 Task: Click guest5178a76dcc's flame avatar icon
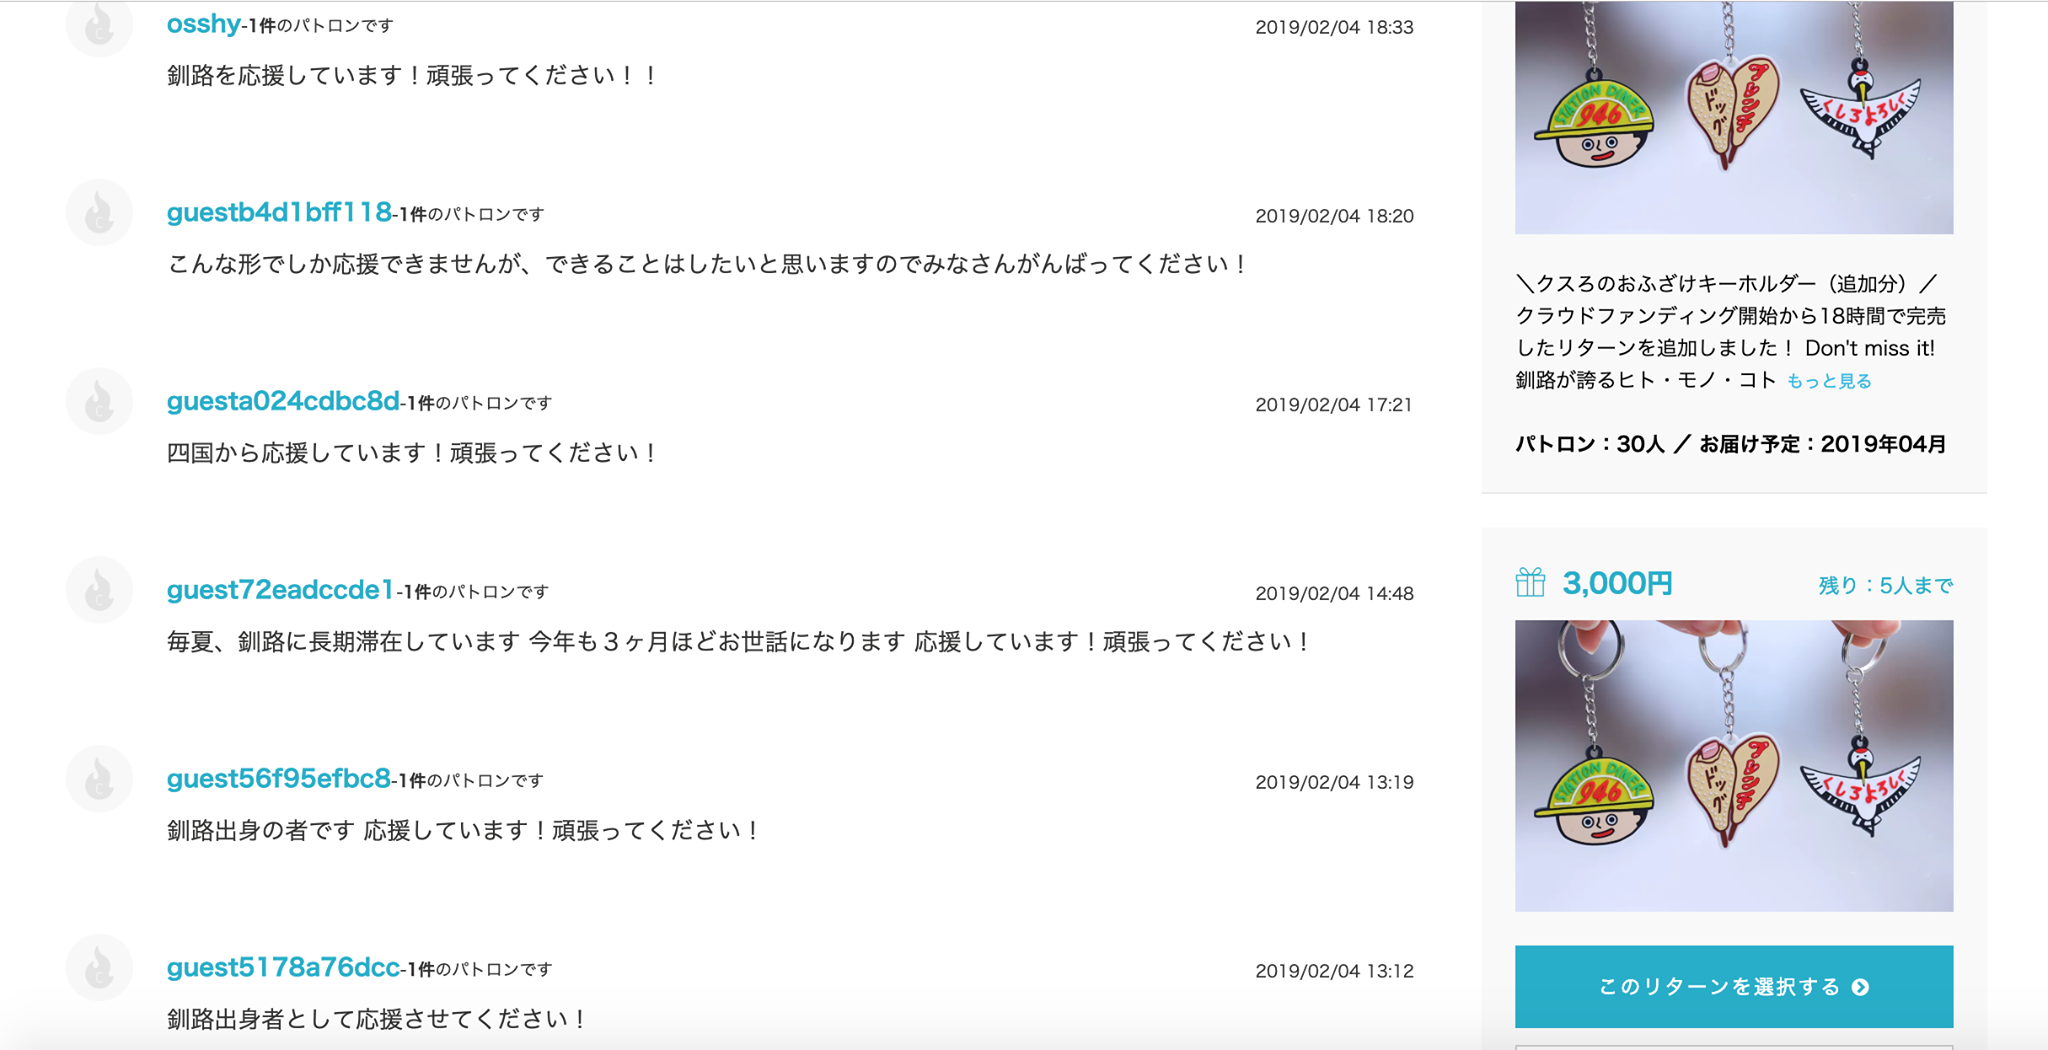click(x=99, y=968)
